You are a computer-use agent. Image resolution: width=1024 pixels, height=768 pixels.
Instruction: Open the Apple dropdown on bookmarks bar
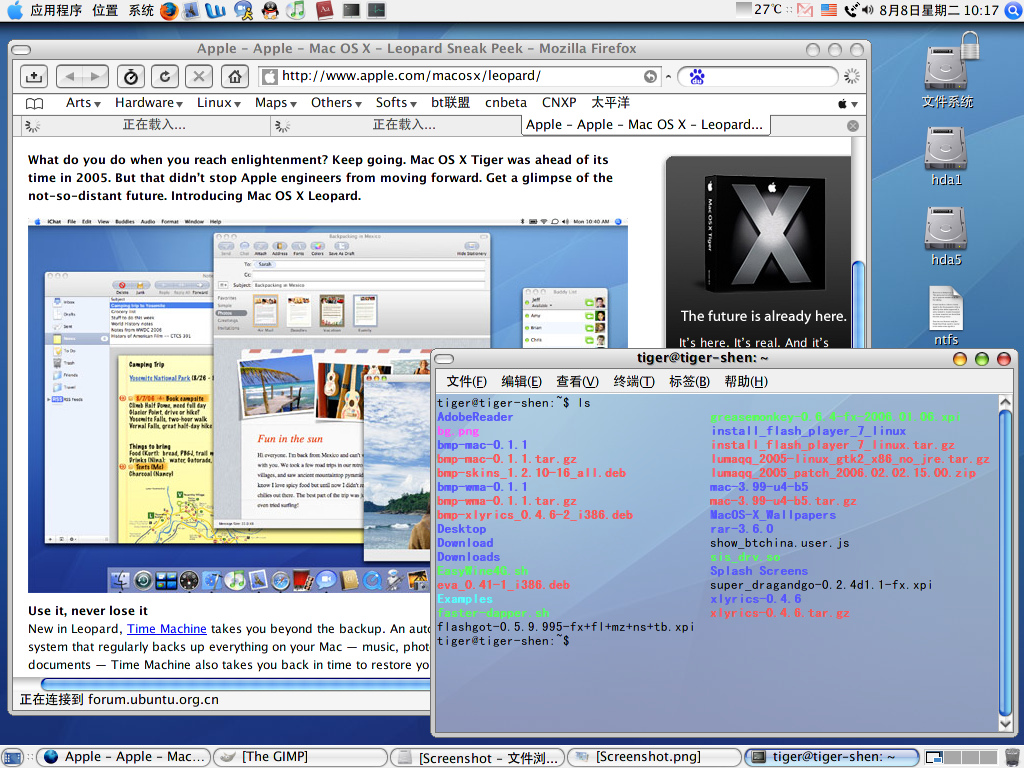tap(848, 104)
